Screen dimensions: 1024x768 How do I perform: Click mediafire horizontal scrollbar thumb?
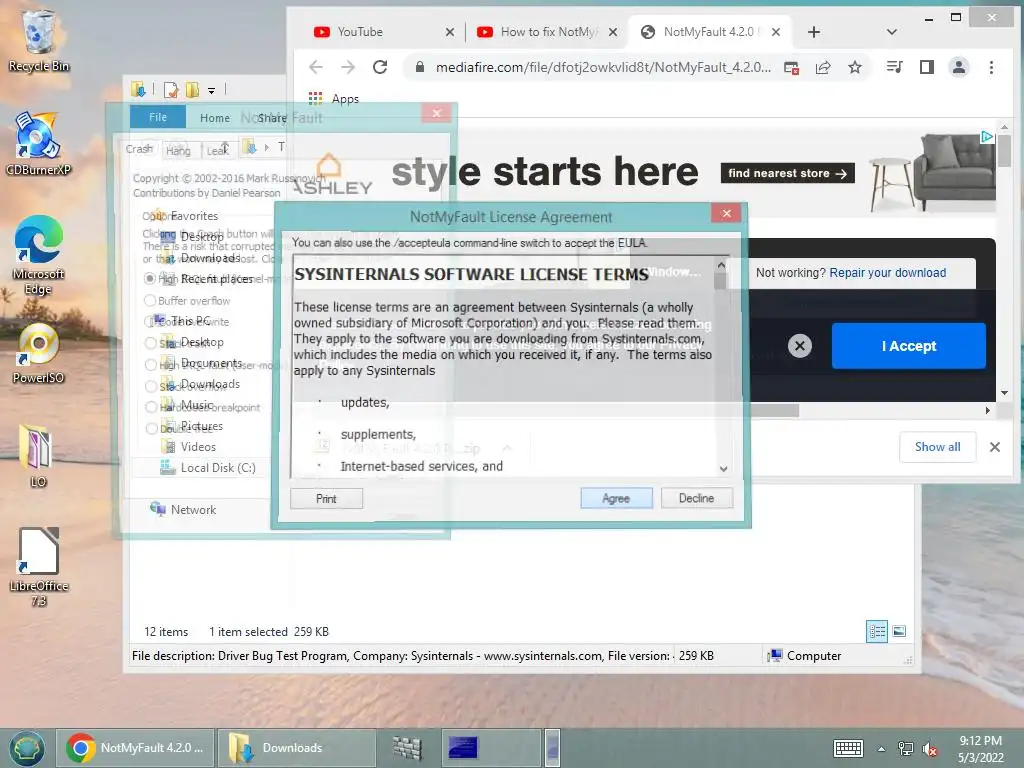click(x=774, y=410)
